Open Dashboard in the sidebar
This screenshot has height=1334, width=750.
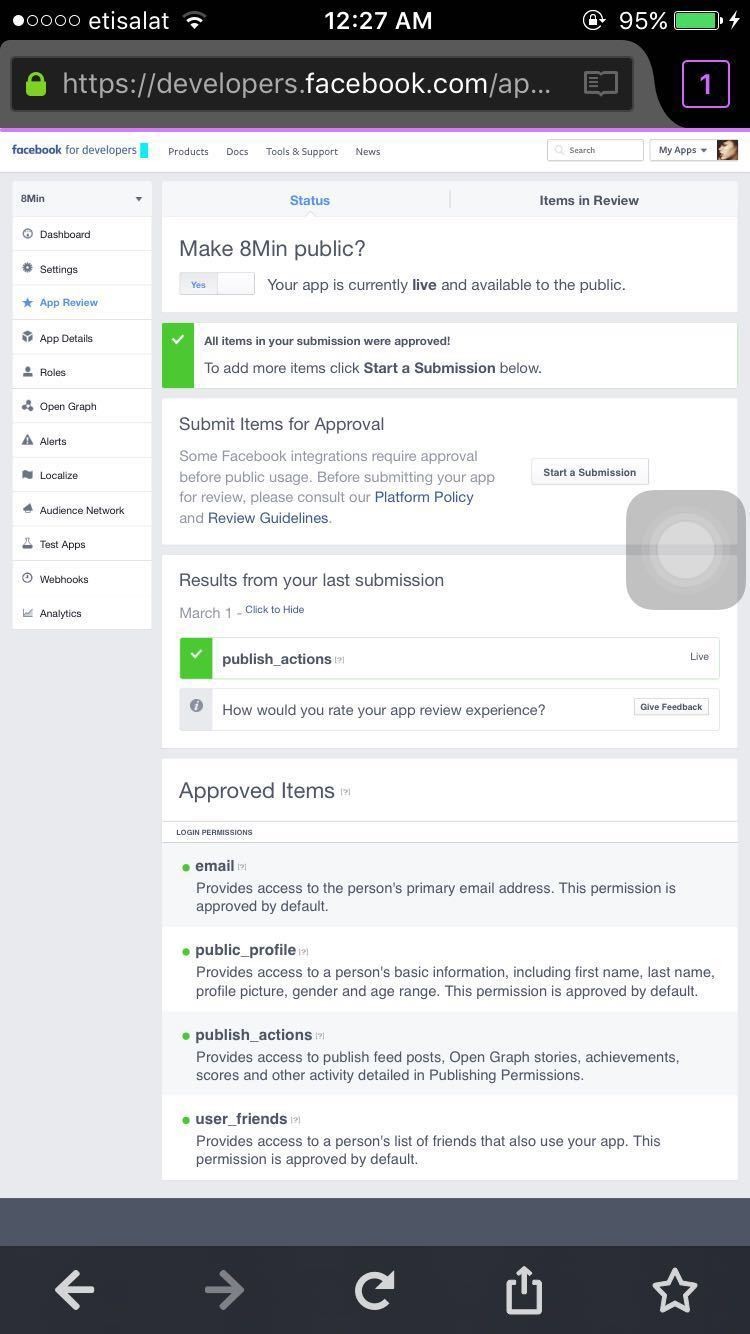click(65, 234)
